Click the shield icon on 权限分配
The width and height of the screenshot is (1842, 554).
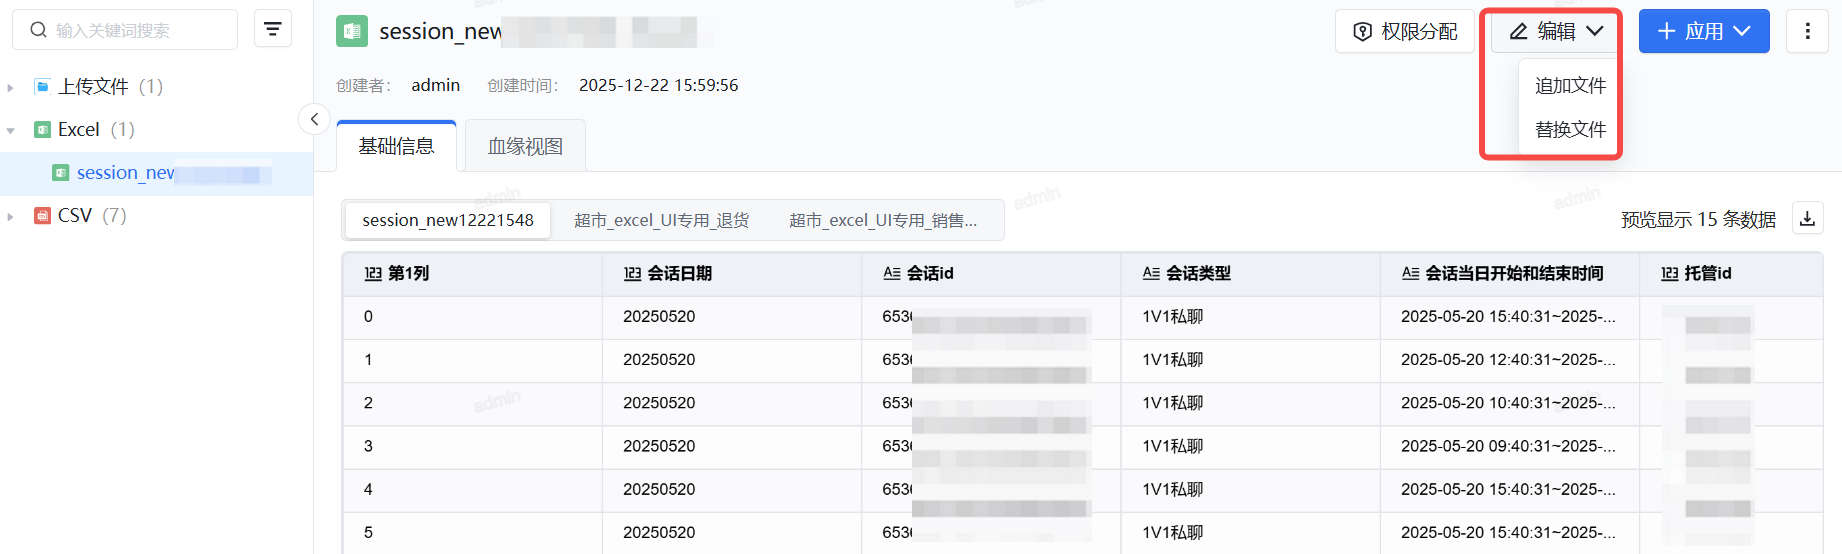(1362, 32)
